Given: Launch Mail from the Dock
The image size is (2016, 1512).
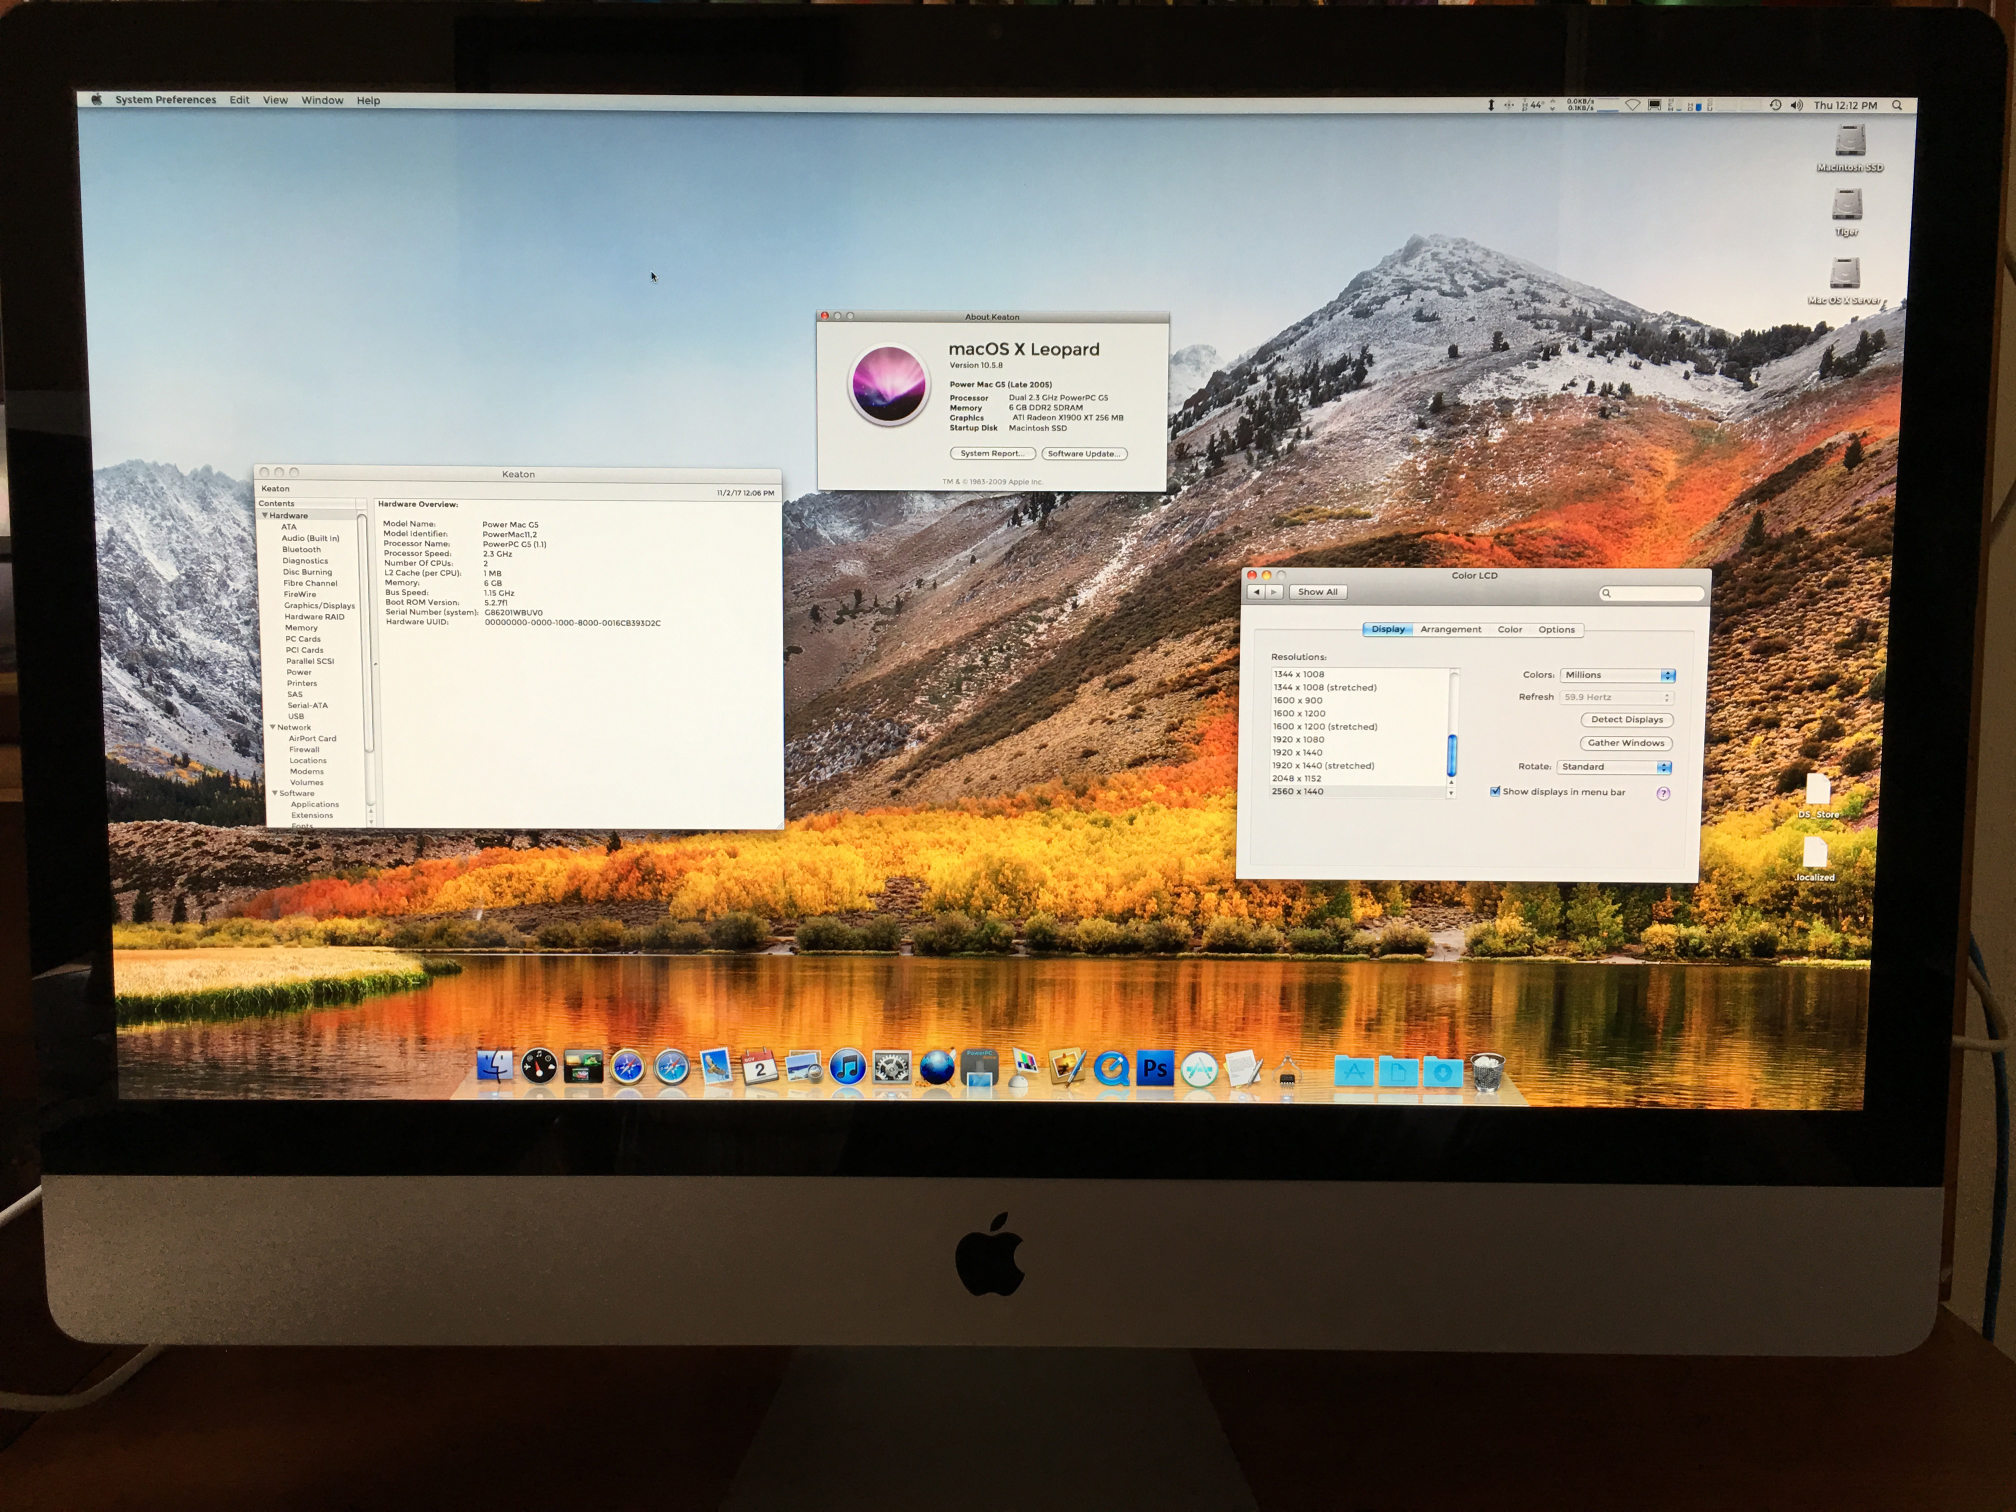Looking at the screenshot, I should tap(715, 1066).
